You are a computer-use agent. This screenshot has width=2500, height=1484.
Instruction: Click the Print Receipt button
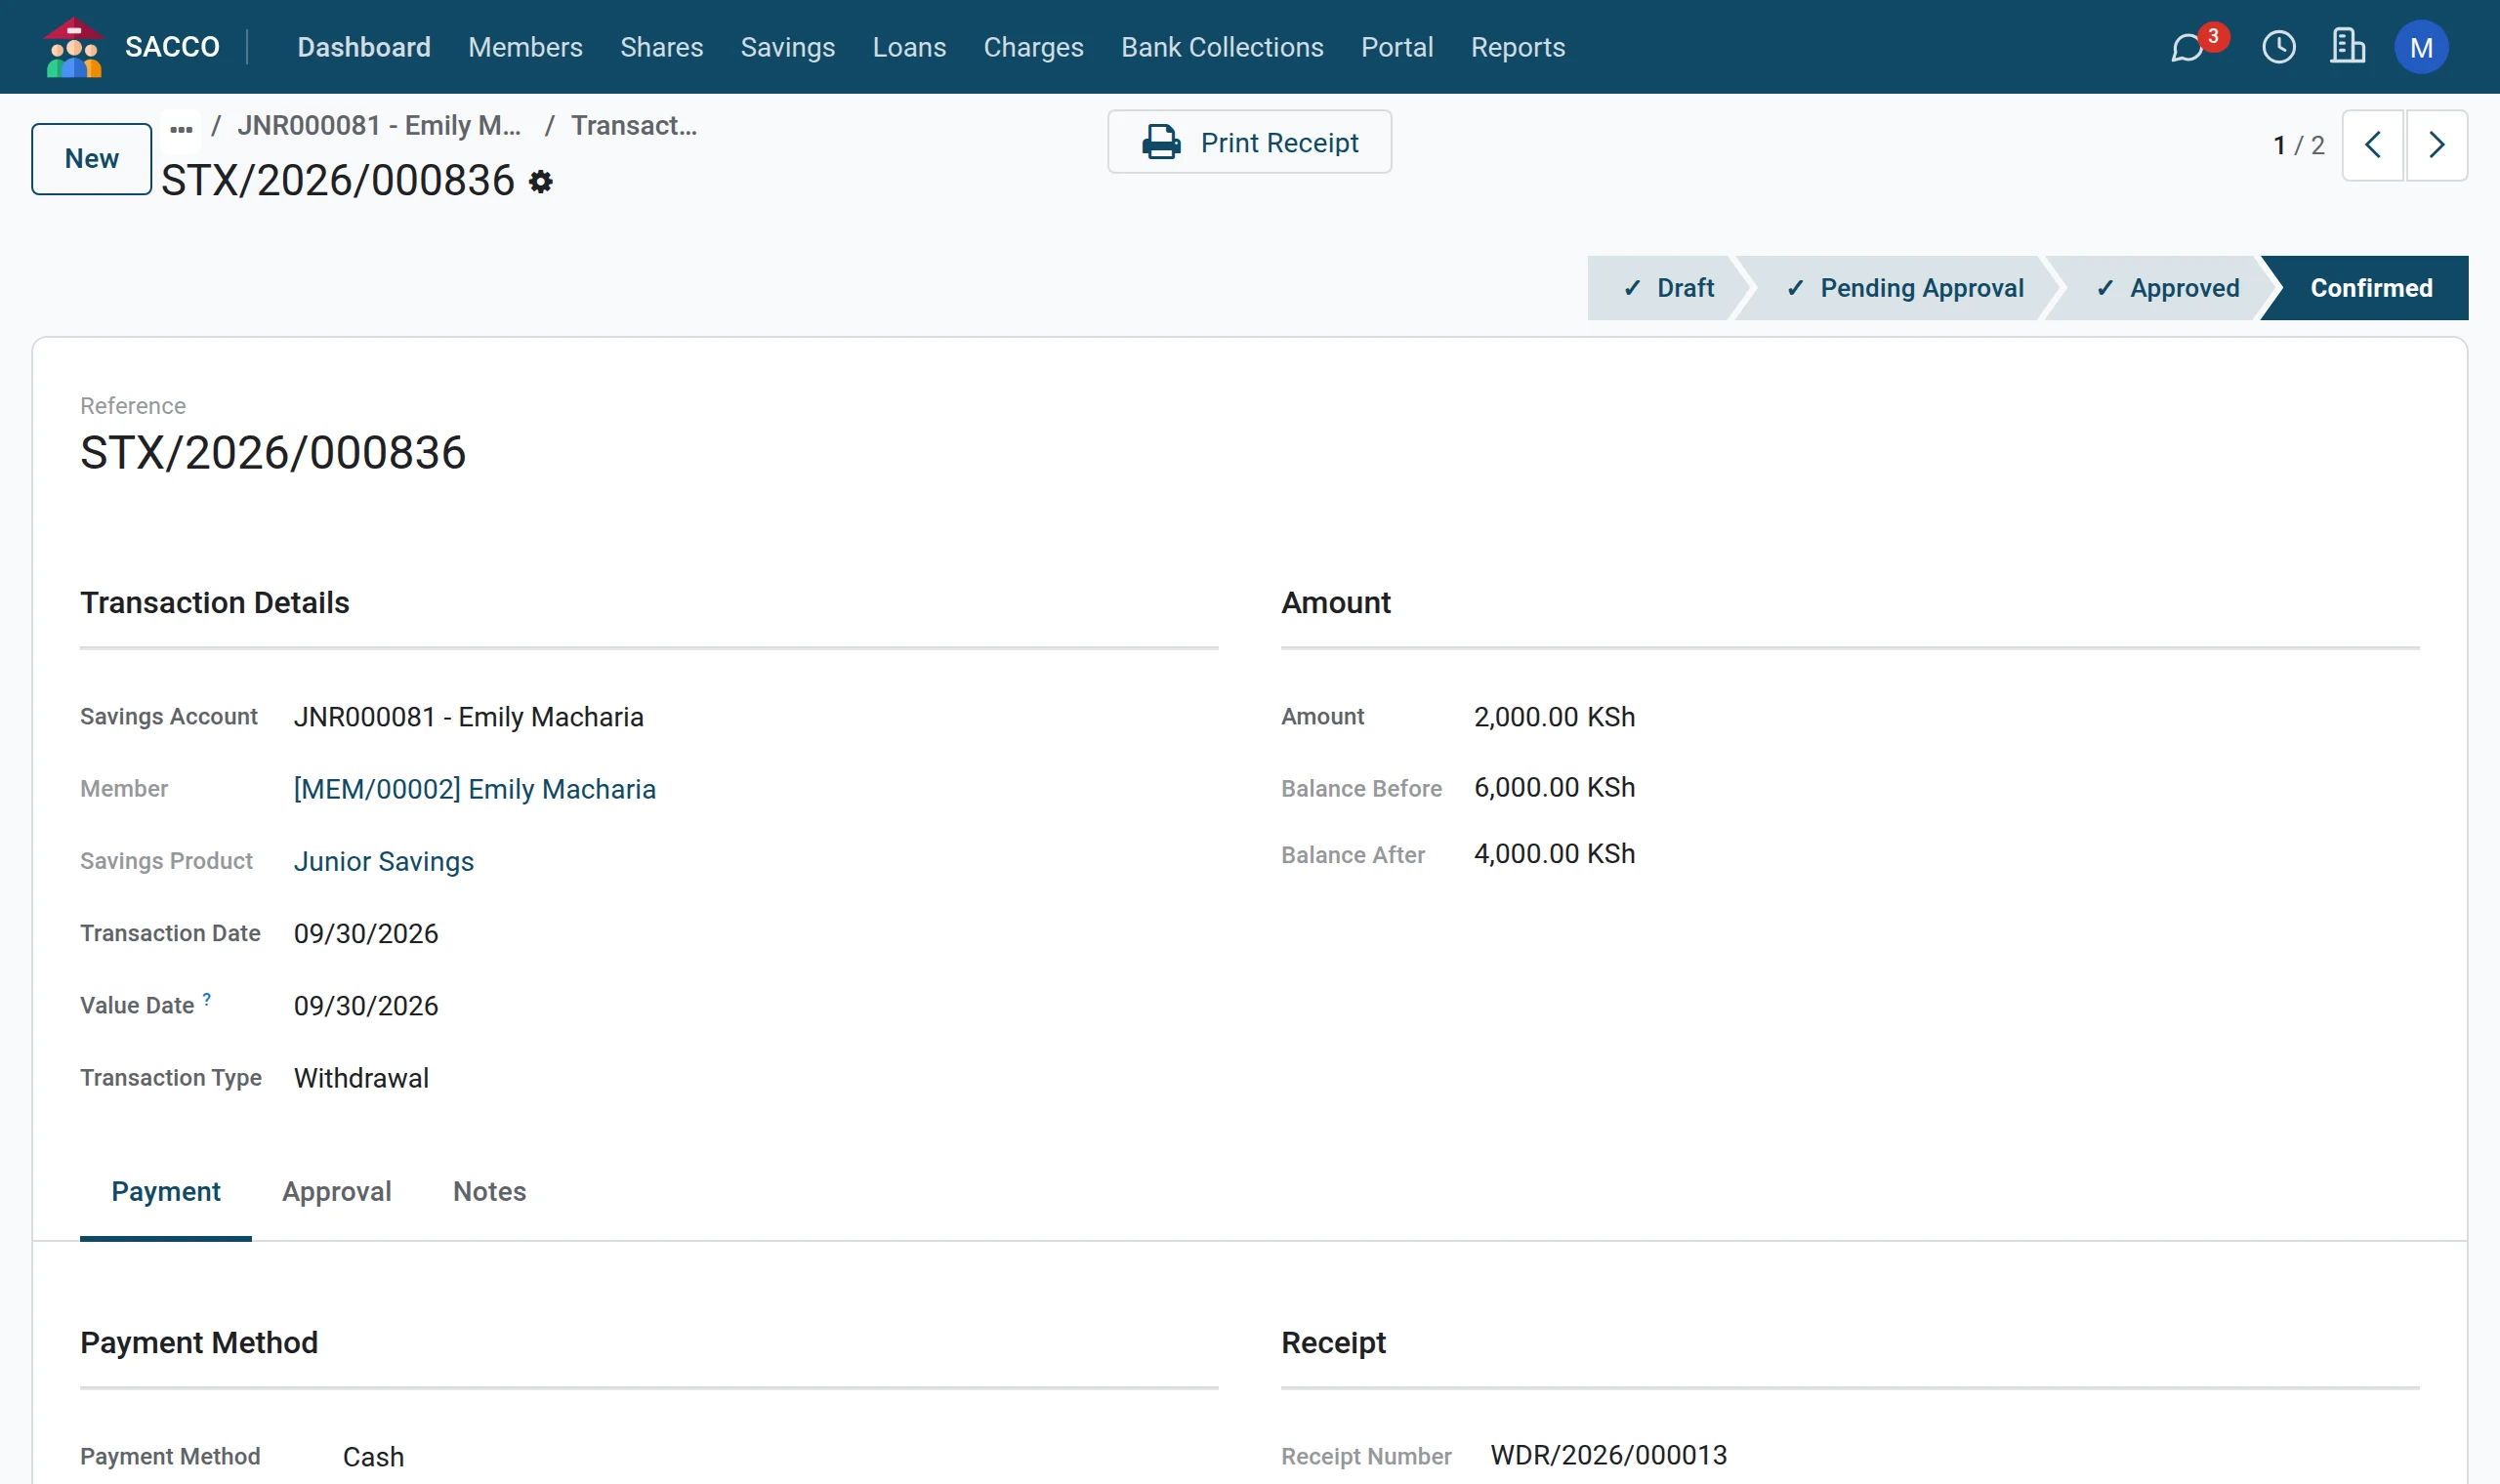[1249, 142]
